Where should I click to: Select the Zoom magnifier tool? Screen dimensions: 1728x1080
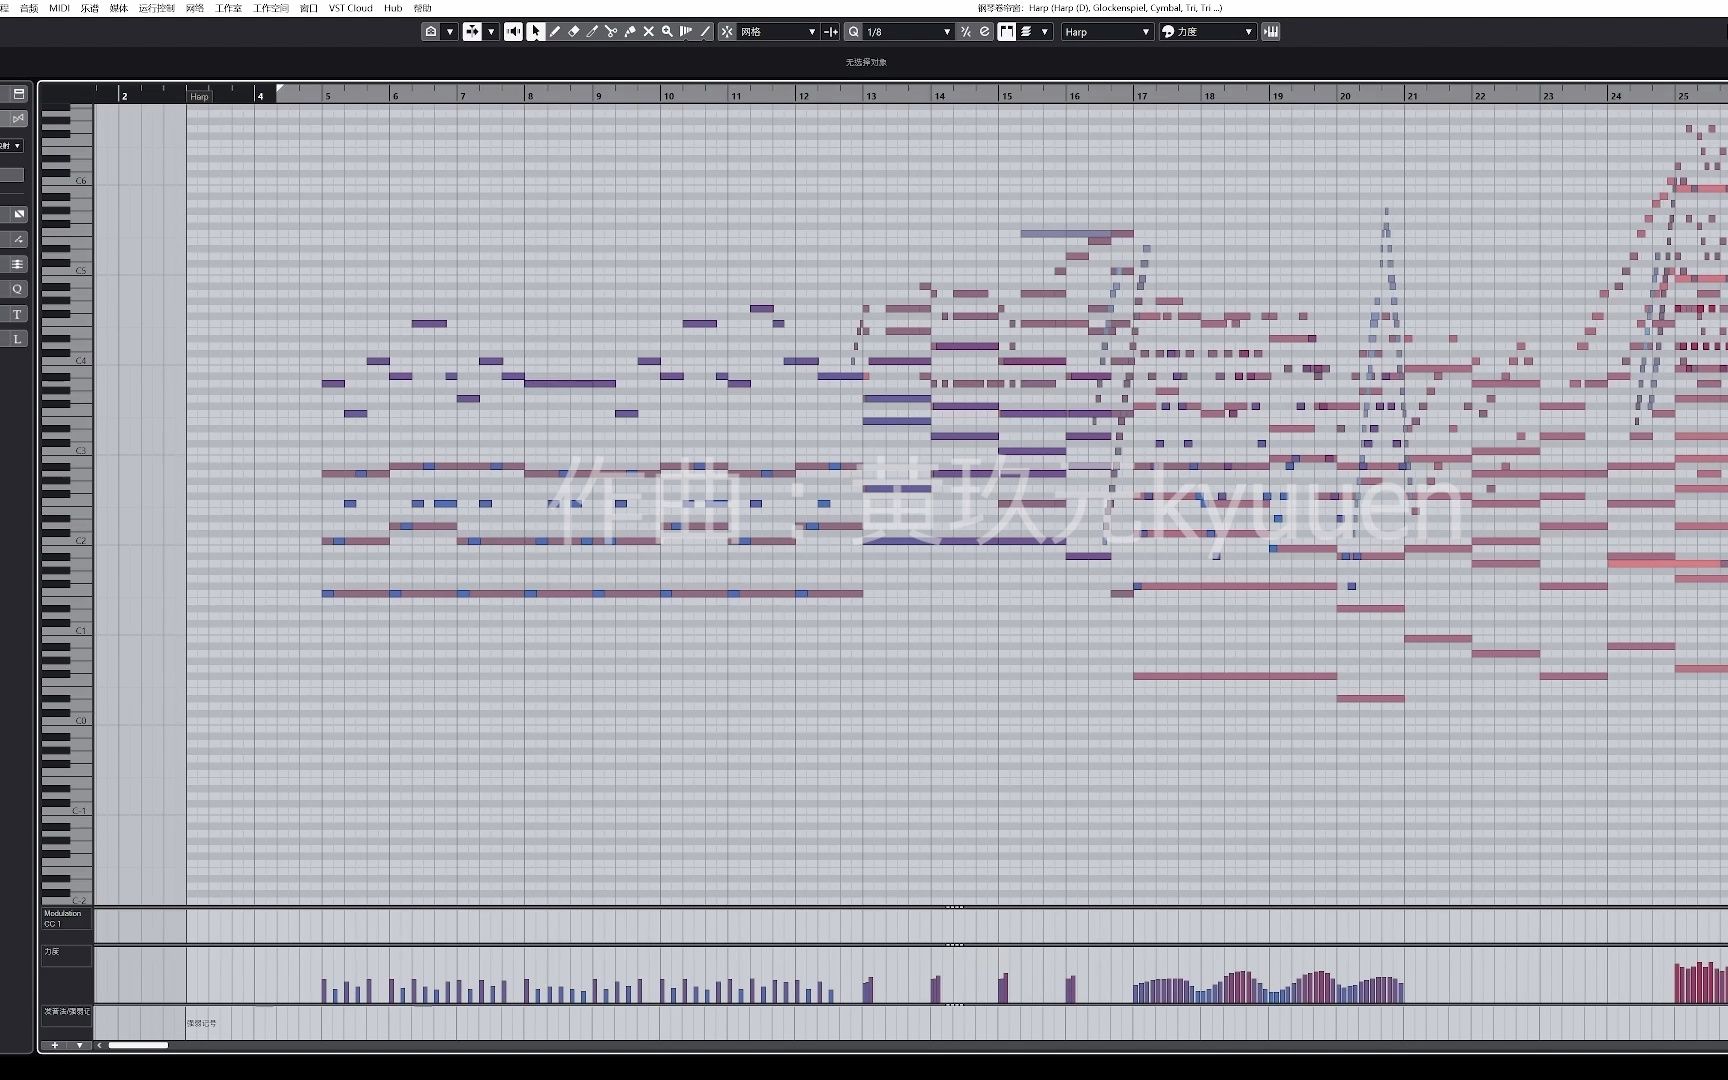pos(667,32)
